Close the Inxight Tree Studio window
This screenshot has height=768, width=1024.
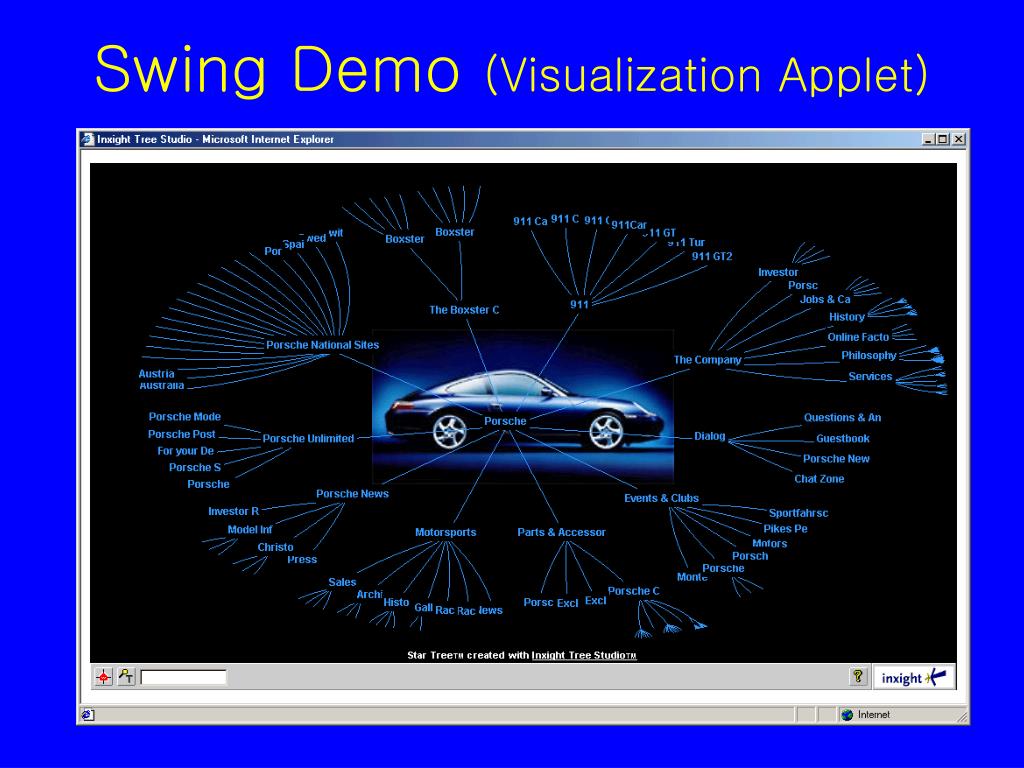(958, 139)
